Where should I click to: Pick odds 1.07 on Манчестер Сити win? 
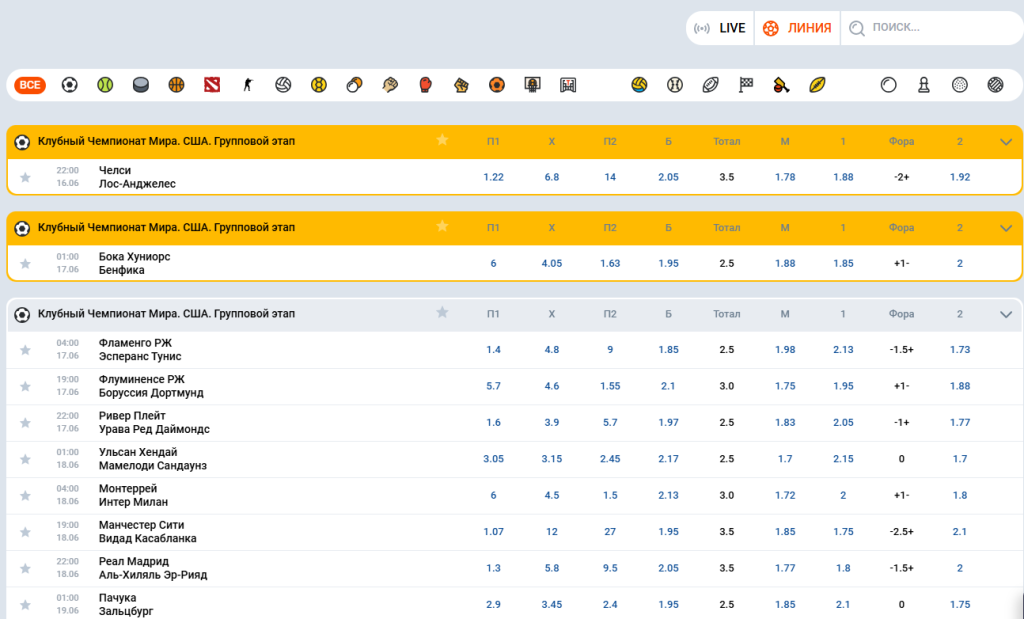493,532
